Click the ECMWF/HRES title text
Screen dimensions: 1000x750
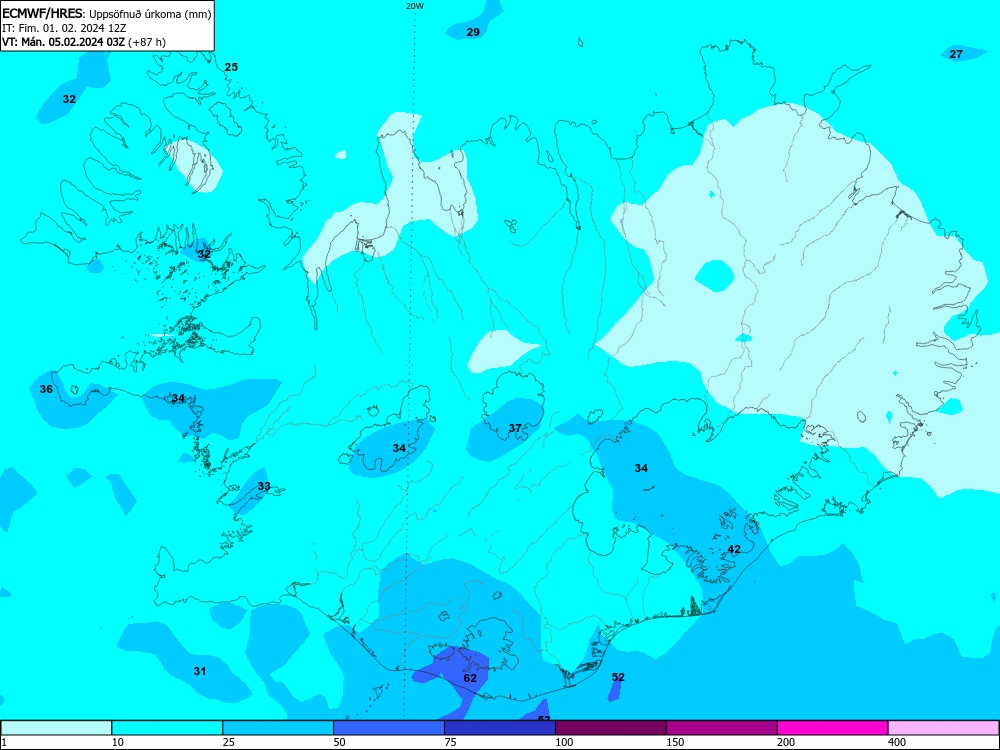pyautogui.click(x=43, y=14)
